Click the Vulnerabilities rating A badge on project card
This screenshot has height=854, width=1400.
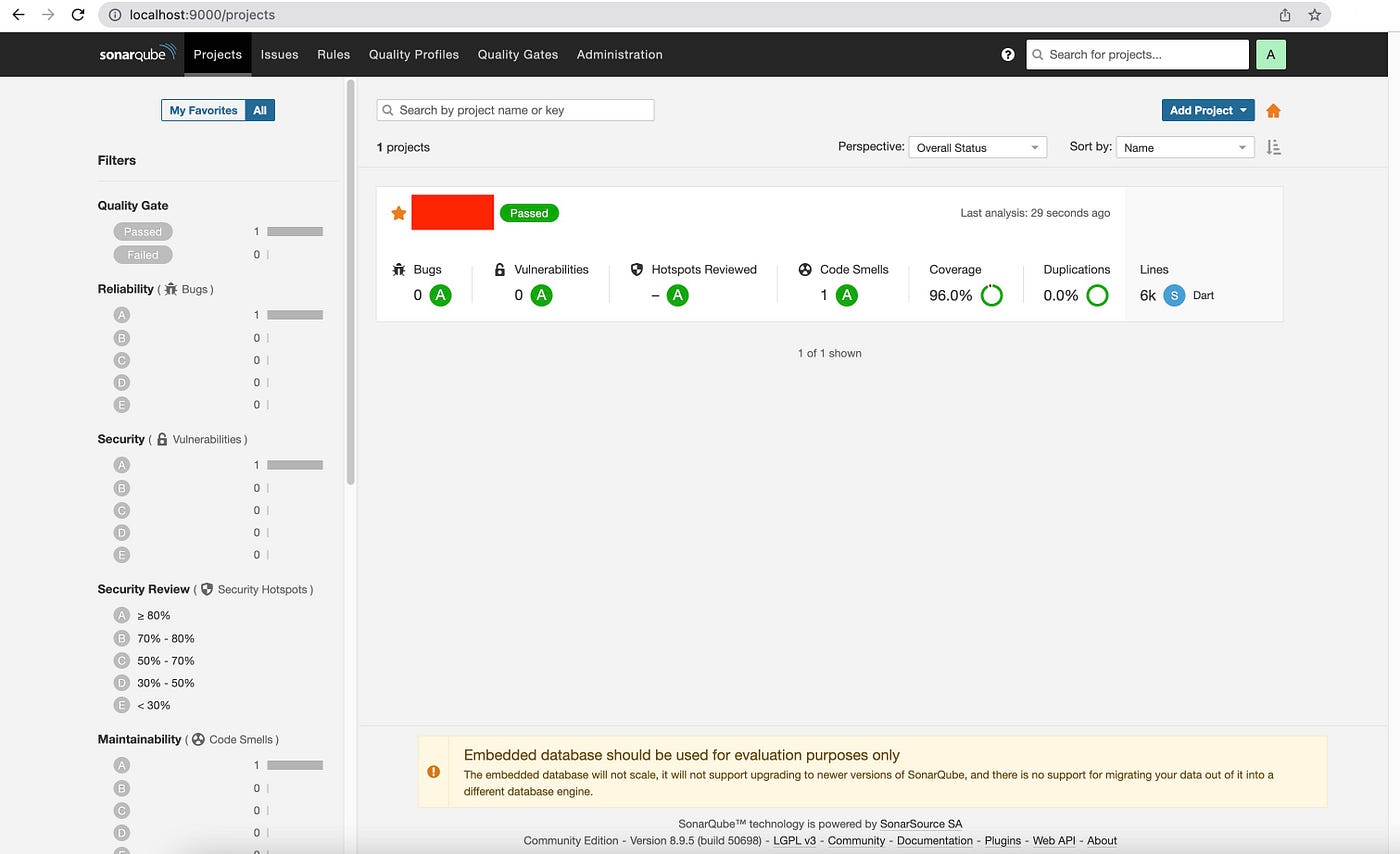(x=541, y=295)
